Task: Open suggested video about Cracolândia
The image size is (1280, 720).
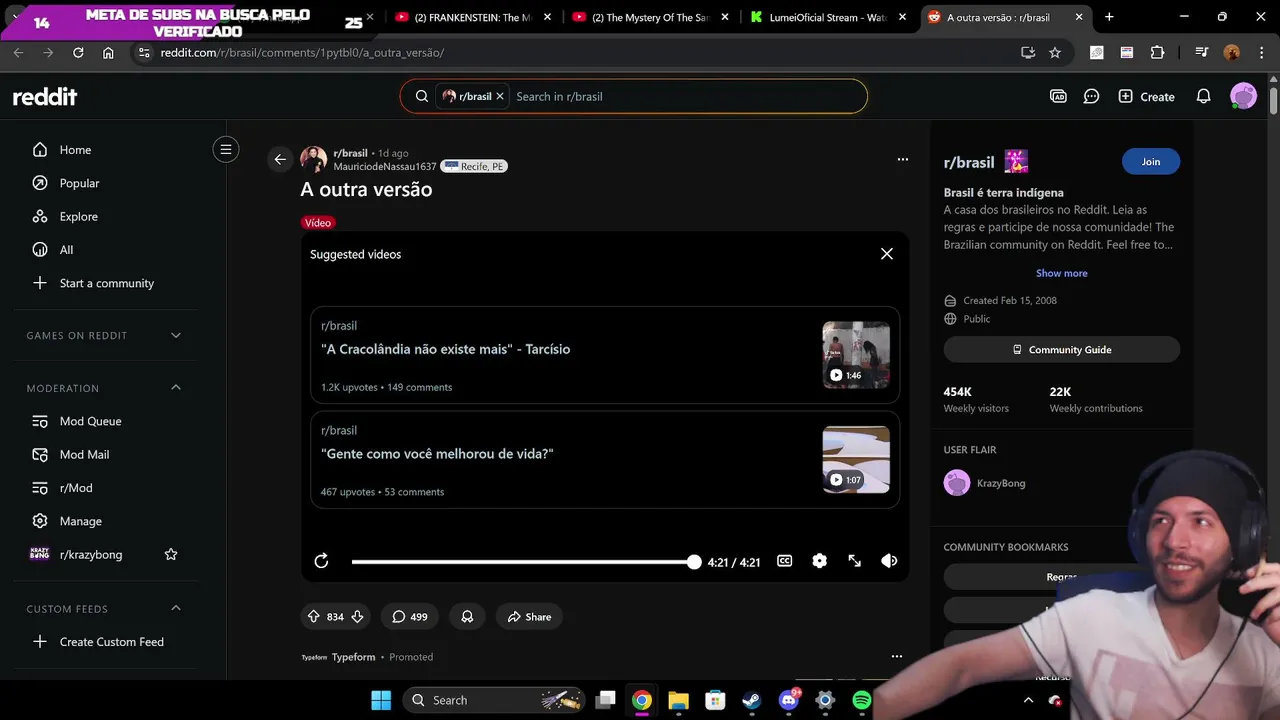Action: [x=605, y=355]
